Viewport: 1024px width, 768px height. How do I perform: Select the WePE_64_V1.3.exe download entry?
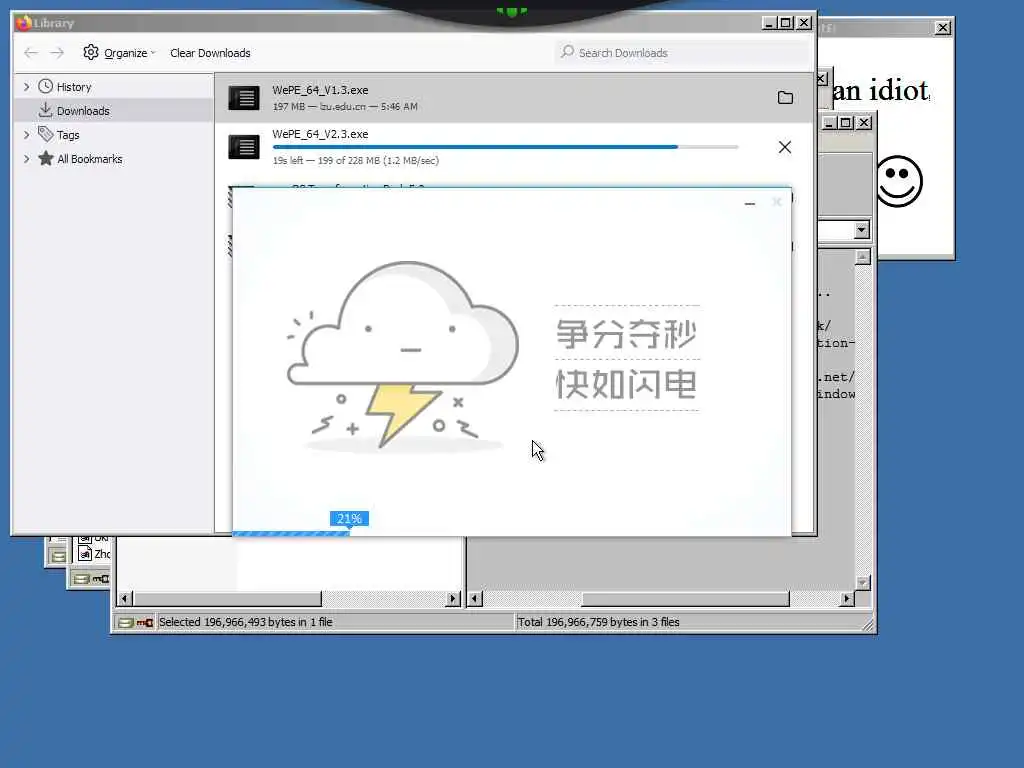(x=515, y=98)
